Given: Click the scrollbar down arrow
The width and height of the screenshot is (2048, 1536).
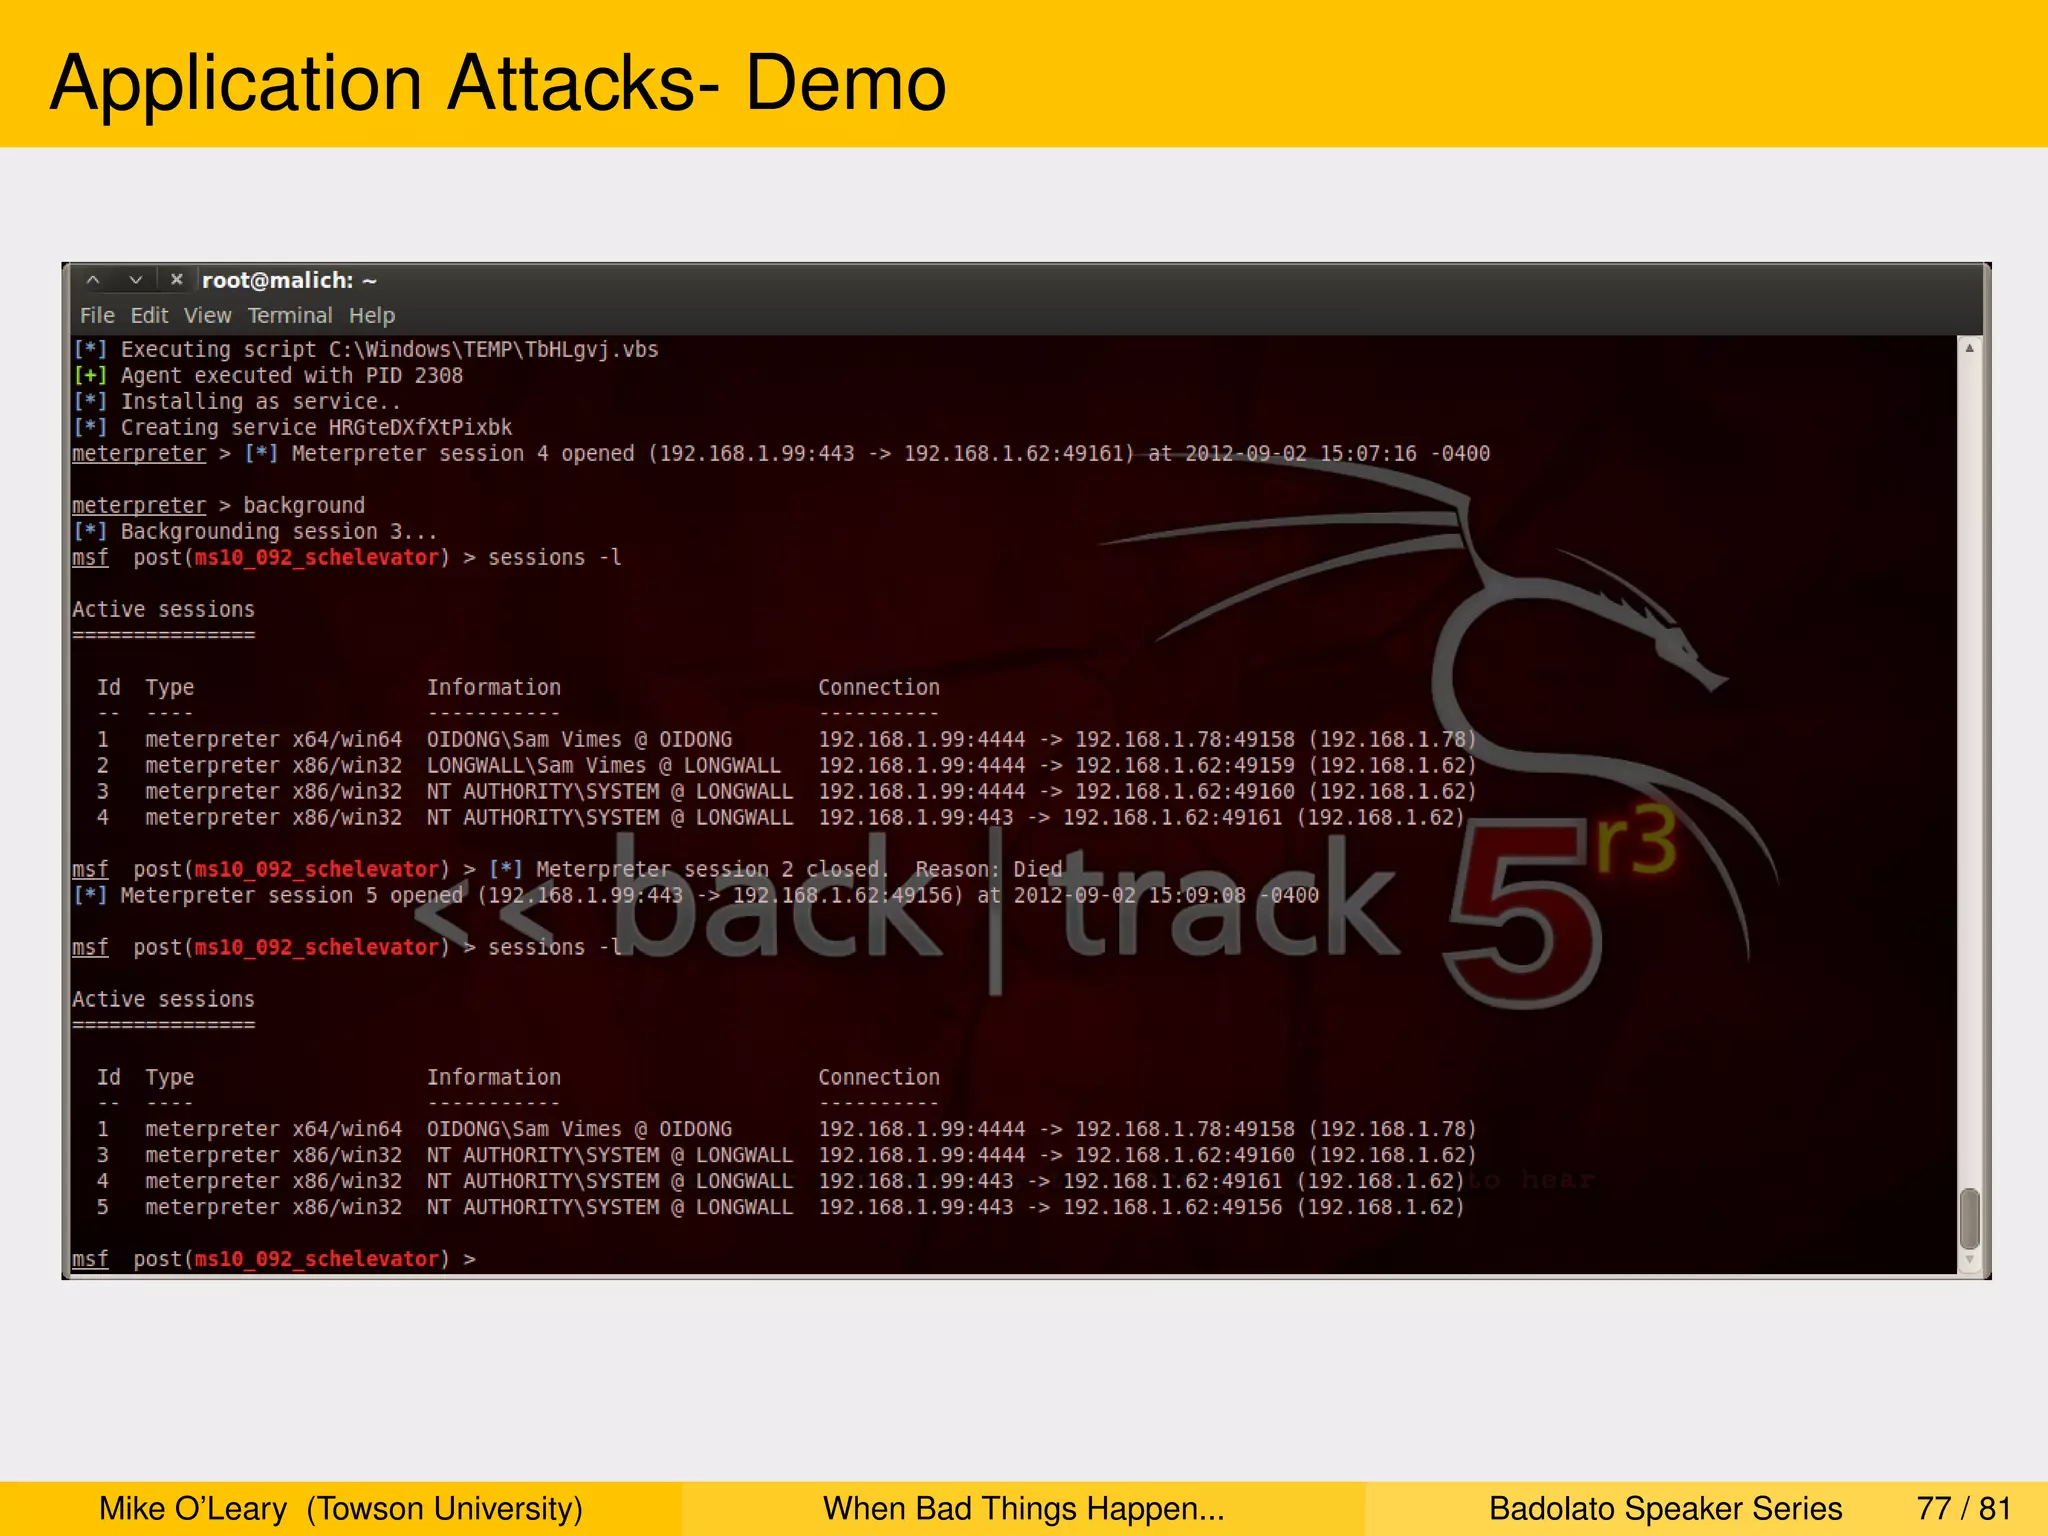Looking at the screenshot, I should [1969, 1262].
